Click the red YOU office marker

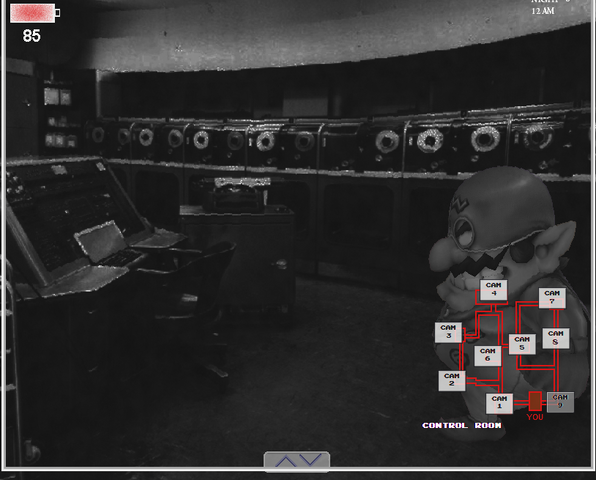click(535, 401)
